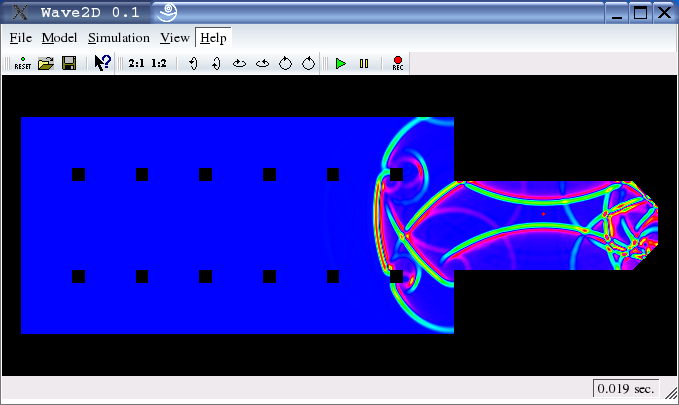Start the simulation with the green play button
This screenshot has width=679, height=405.
[341, 64]
